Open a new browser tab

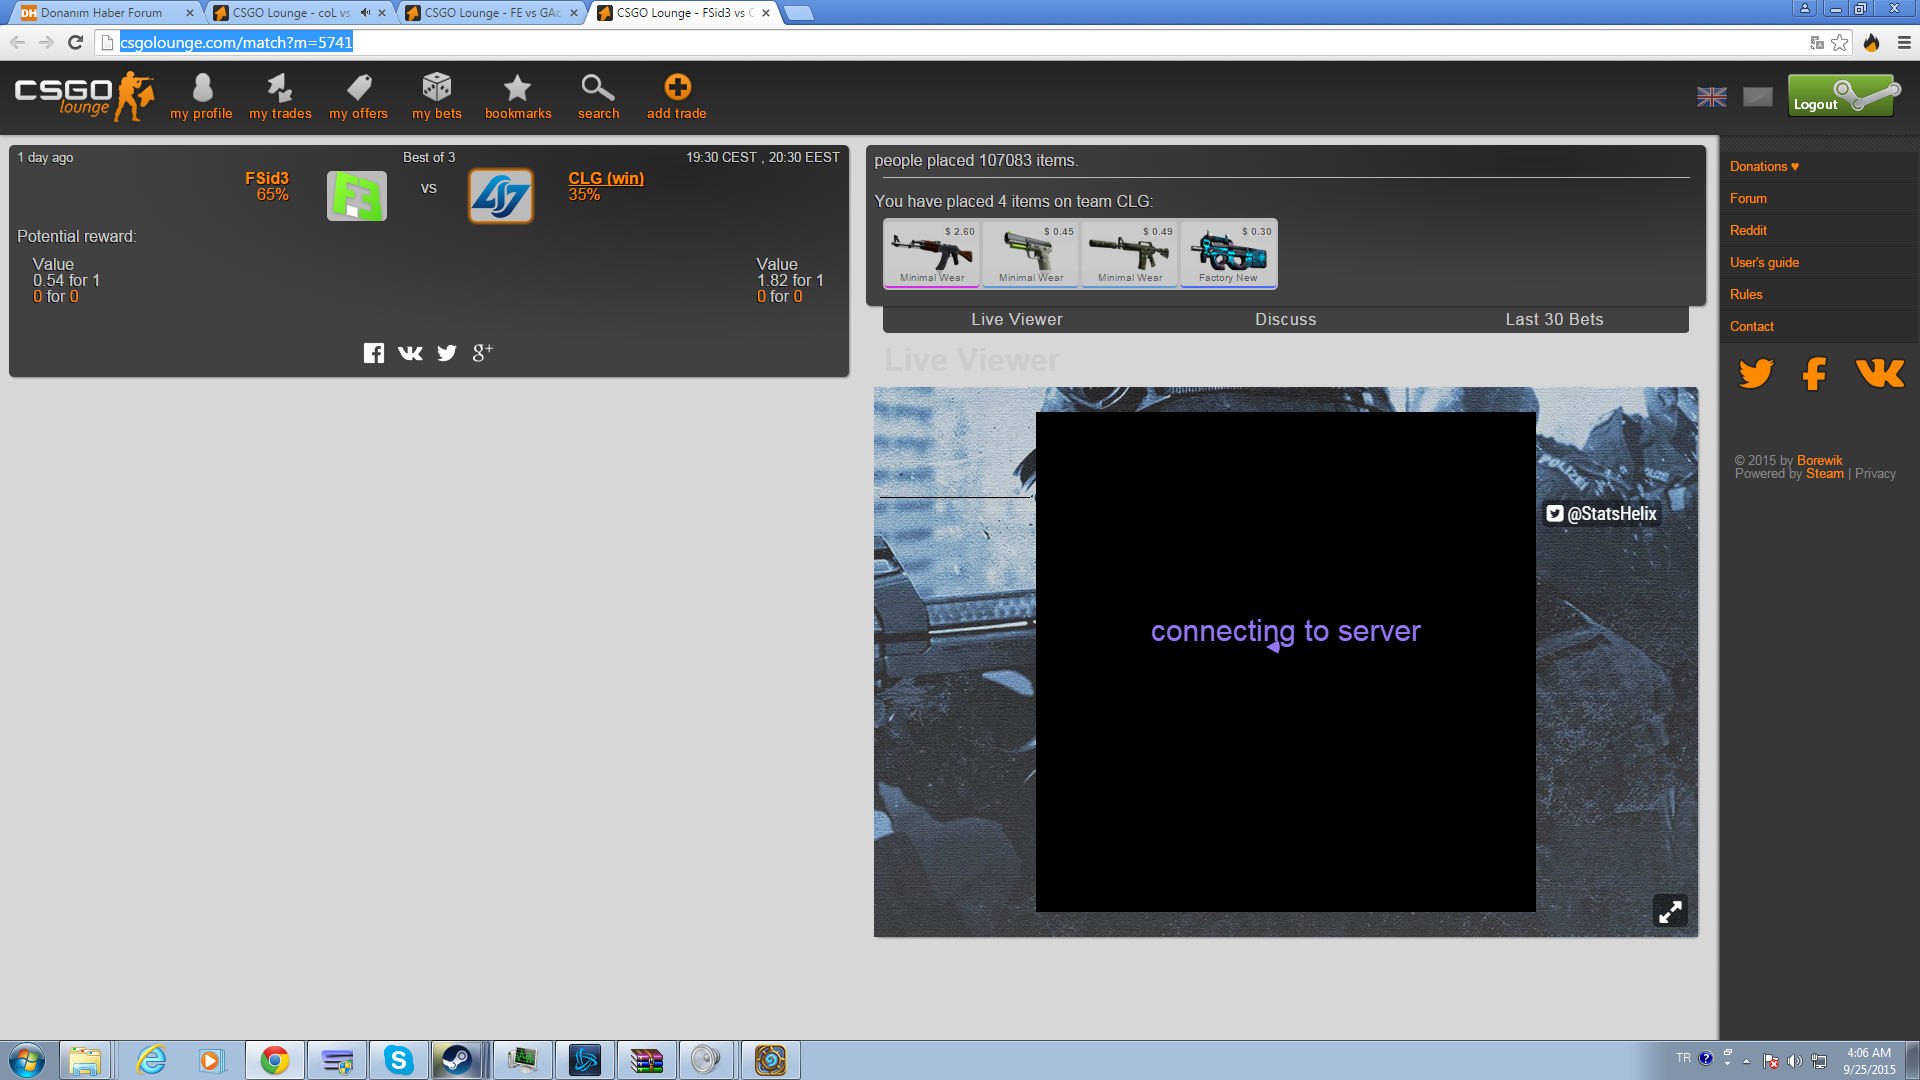point(799,13)
